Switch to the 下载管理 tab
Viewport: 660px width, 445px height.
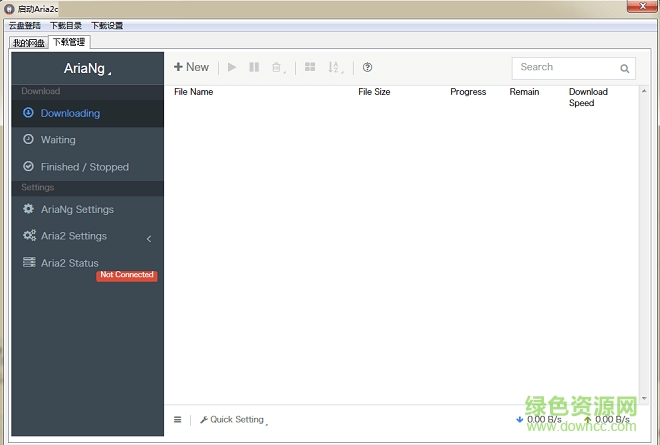[69, 42]
